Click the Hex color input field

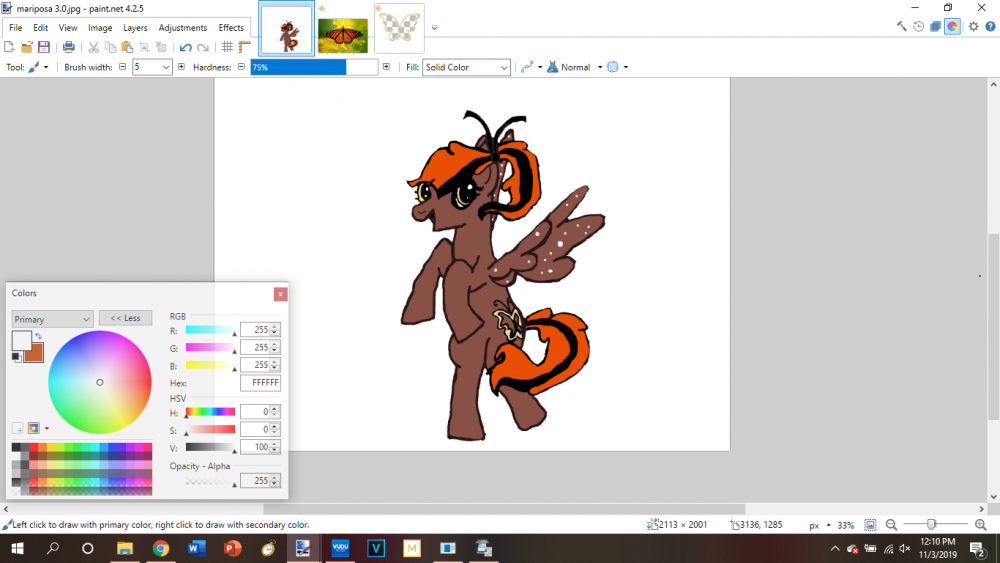click(260, 383)
